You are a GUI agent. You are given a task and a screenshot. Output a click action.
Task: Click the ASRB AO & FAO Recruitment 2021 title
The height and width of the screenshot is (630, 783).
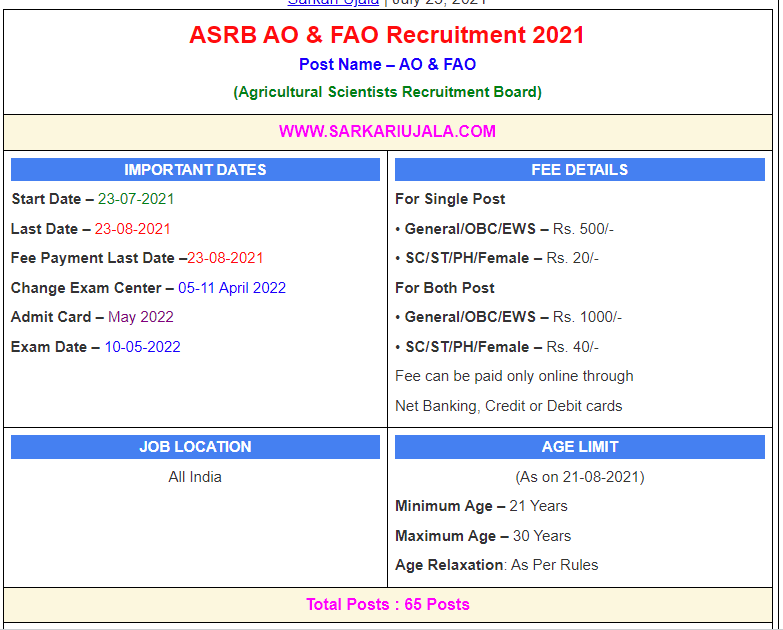point(387,35)
